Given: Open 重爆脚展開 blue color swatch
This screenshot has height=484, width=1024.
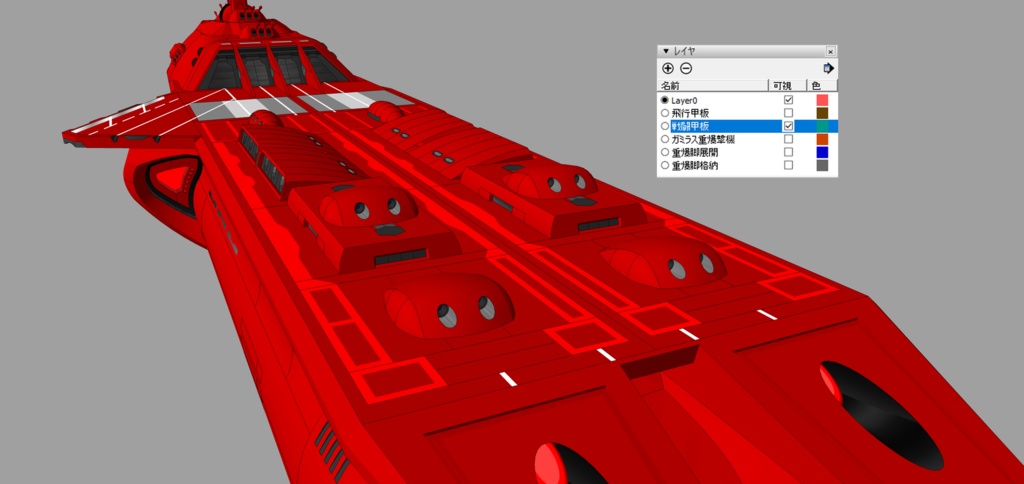Looking at the screenshot, I should click(822, 152).
